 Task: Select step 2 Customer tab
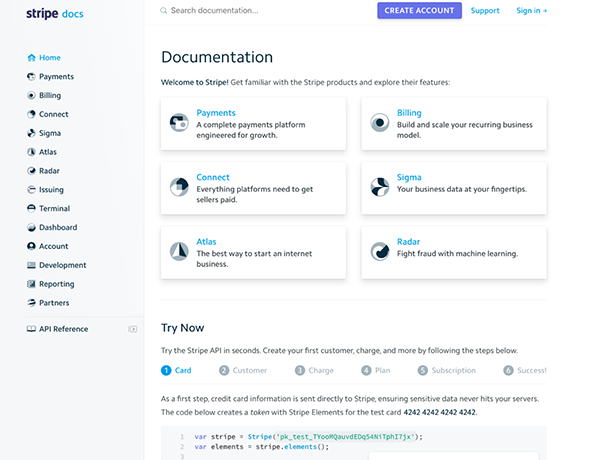click(243, 370)
